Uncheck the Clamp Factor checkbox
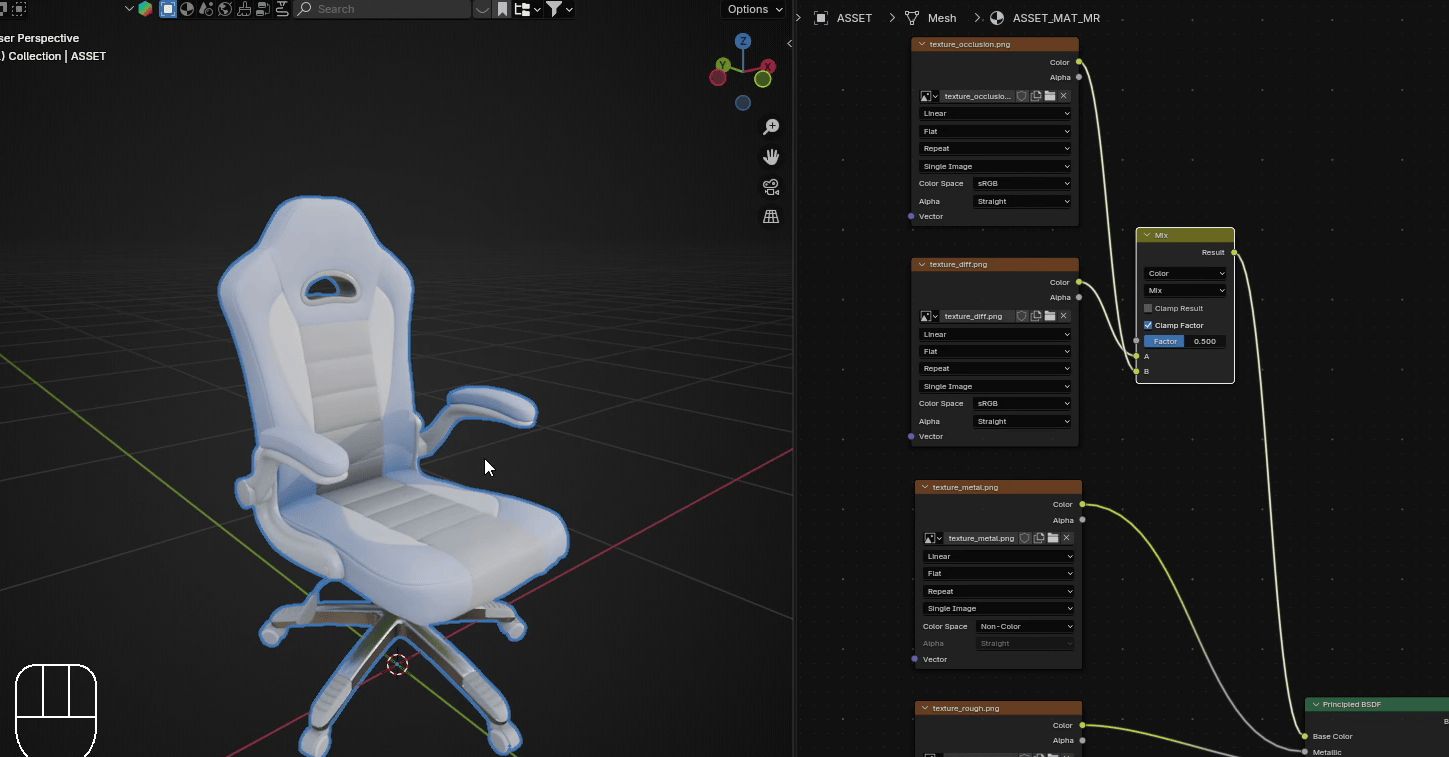The width and height of the screenshot is (1449, 757). click(1148, 325)
